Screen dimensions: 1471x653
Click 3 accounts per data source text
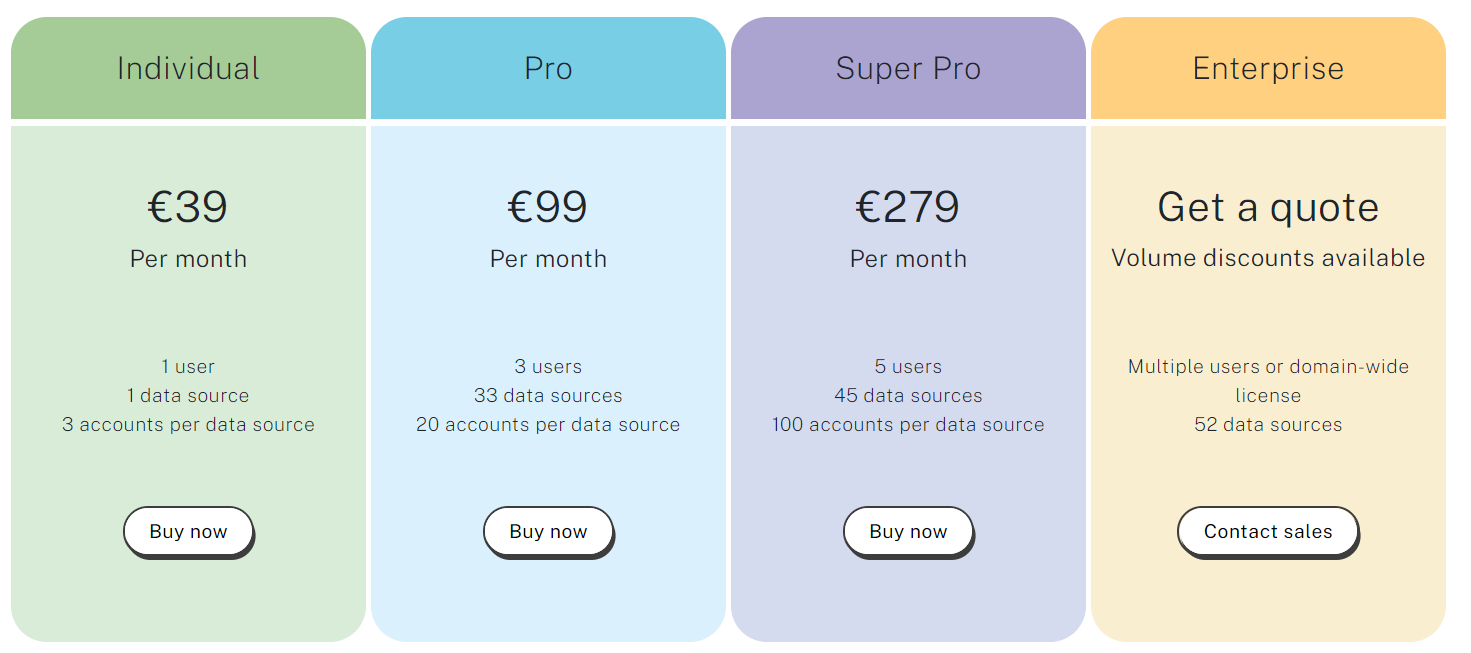point(188,425)
